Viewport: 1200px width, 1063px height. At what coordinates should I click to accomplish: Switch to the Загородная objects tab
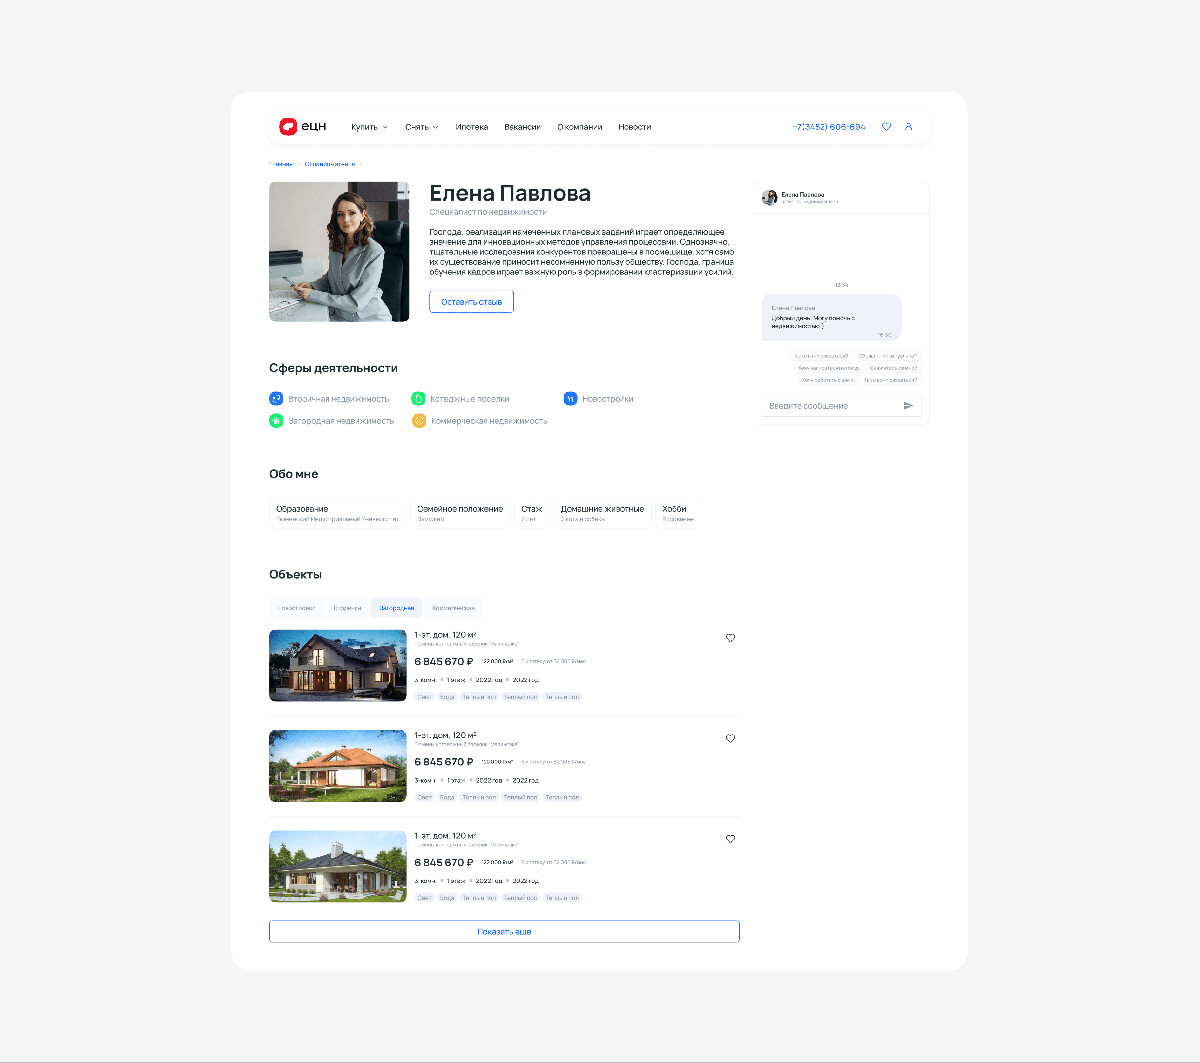396,608
